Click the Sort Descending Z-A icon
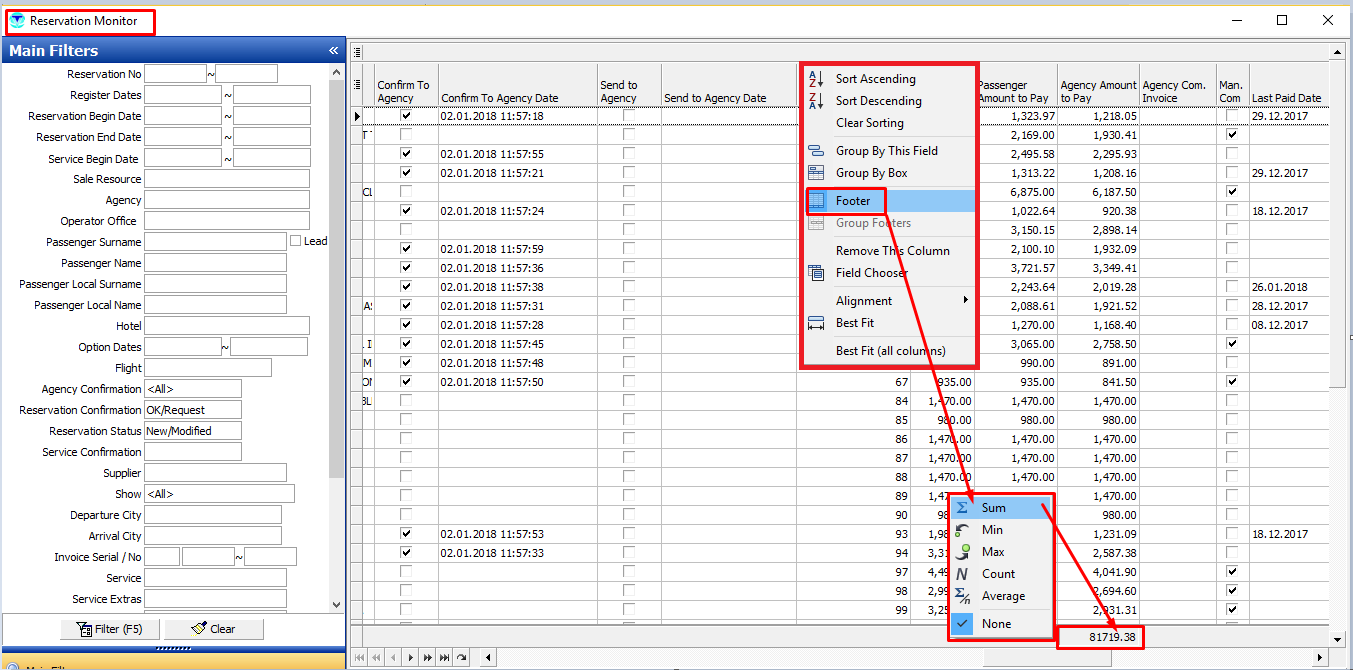Image resolution: width=1353 pixels, height=670 pixels. pos(815,101)
